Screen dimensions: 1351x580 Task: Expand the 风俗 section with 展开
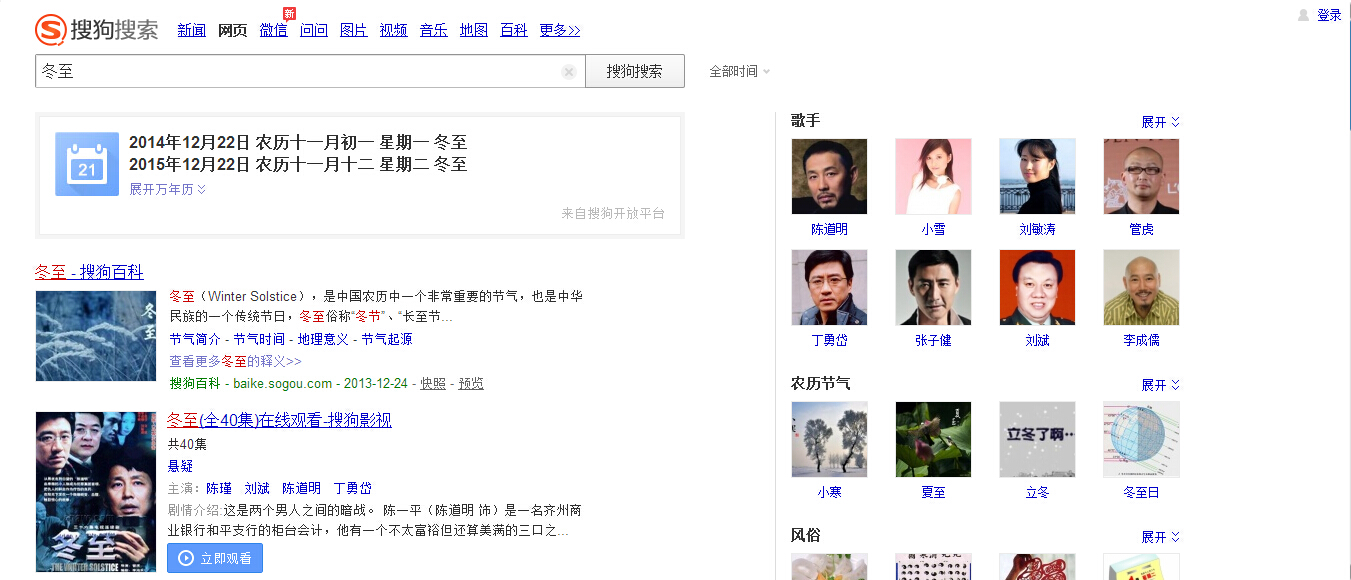click(x=1160, y=537)
